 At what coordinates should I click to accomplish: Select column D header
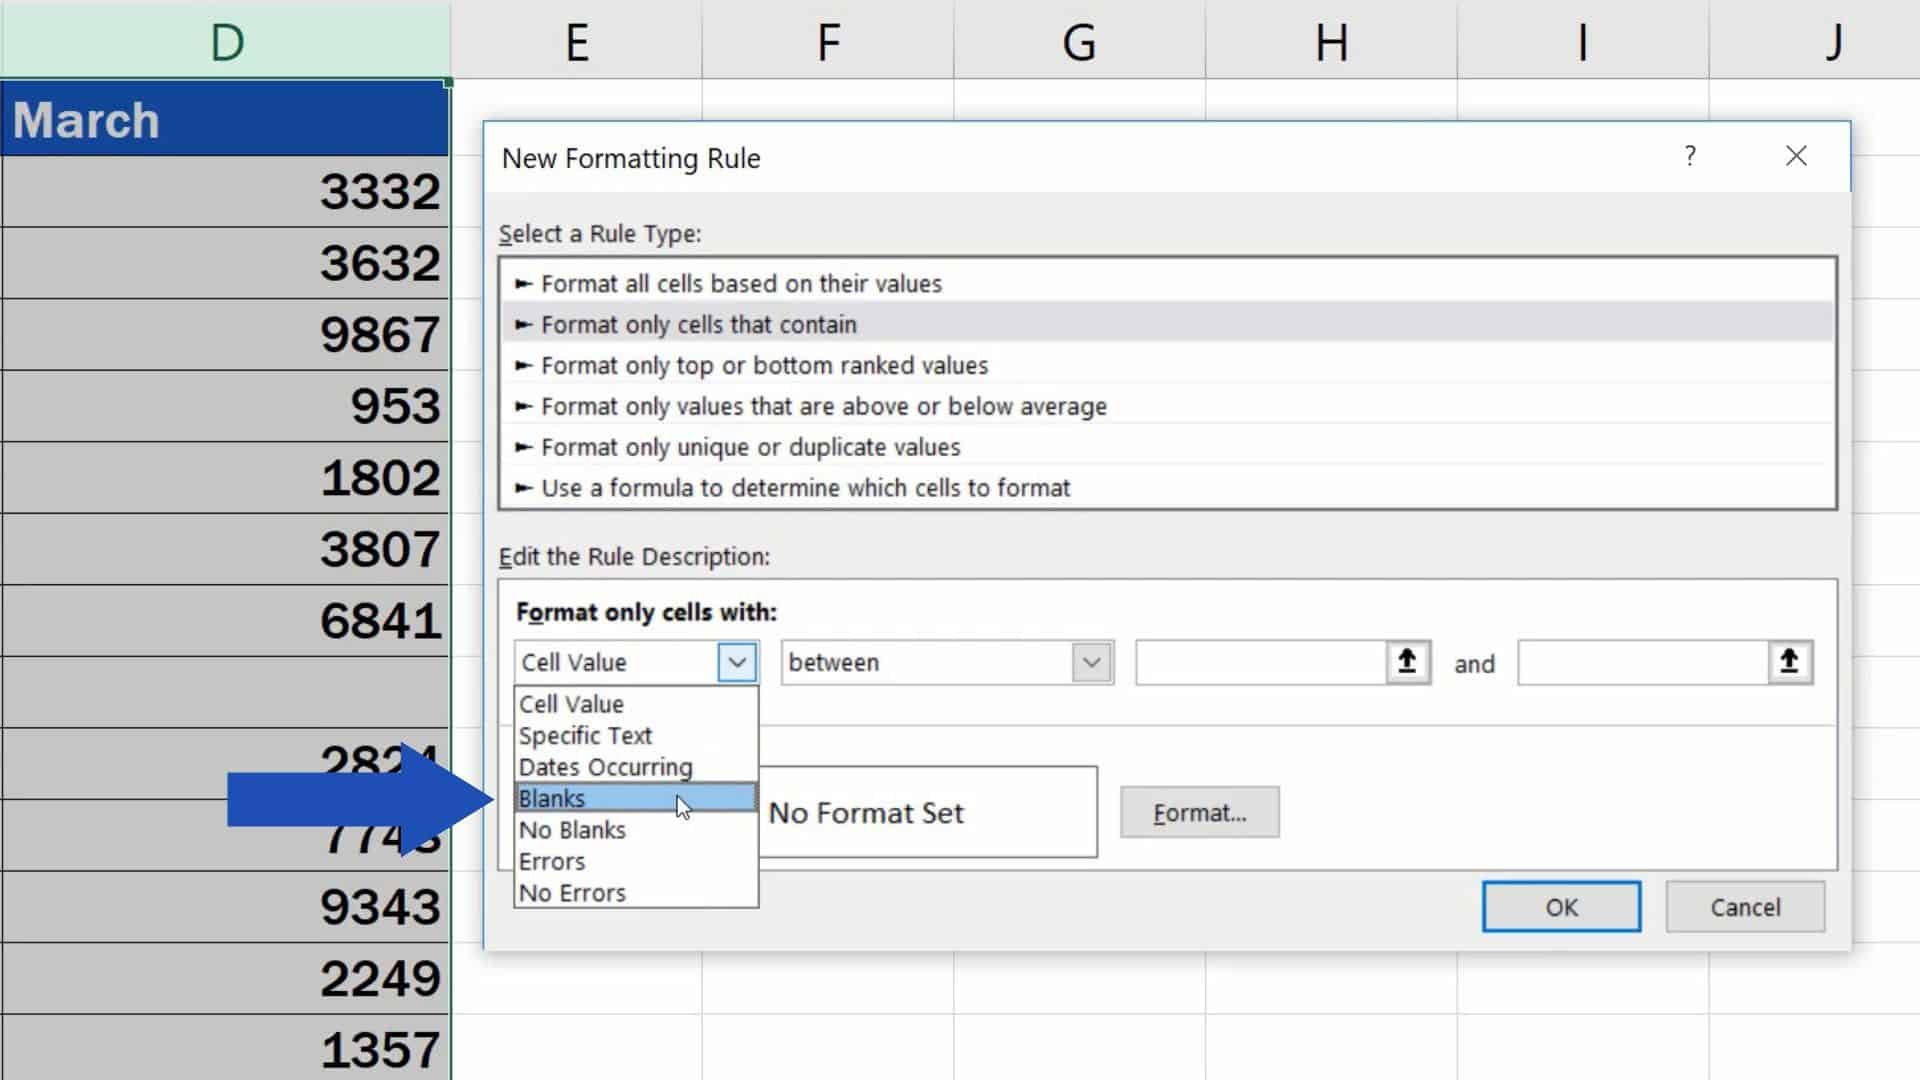tap(224, 42)
